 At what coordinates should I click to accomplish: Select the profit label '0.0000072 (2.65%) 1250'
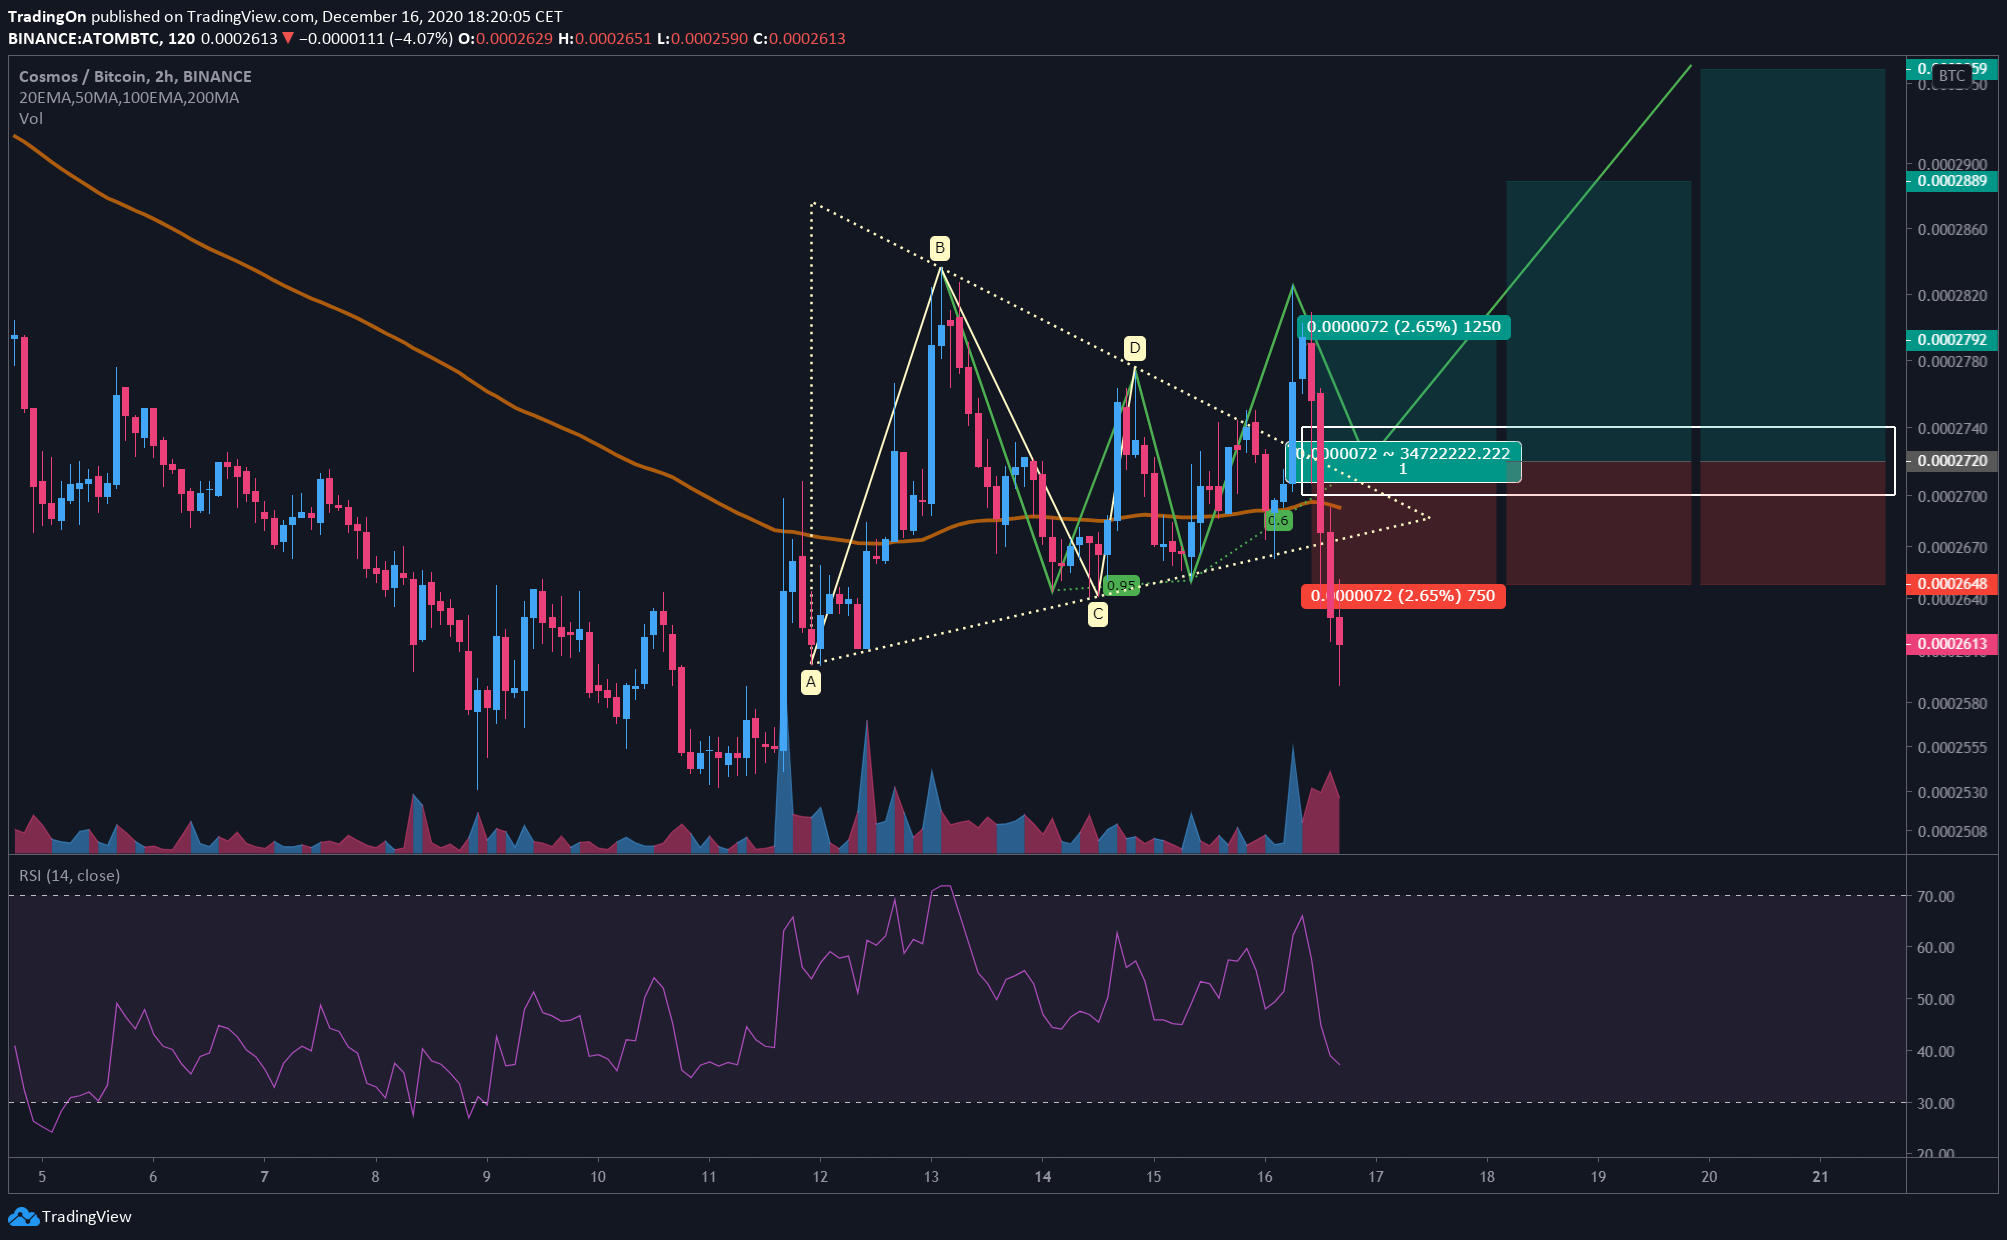coord(1403,326)
